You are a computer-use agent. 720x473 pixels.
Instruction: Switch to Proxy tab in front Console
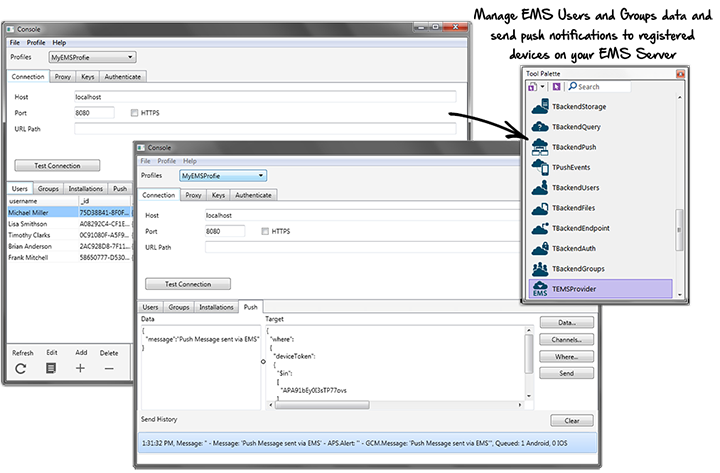(193, 195)
